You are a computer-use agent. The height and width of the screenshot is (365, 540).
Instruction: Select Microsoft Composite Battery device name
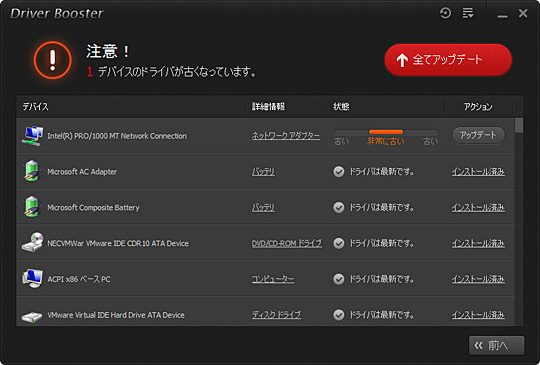click(x=93, y=207)
